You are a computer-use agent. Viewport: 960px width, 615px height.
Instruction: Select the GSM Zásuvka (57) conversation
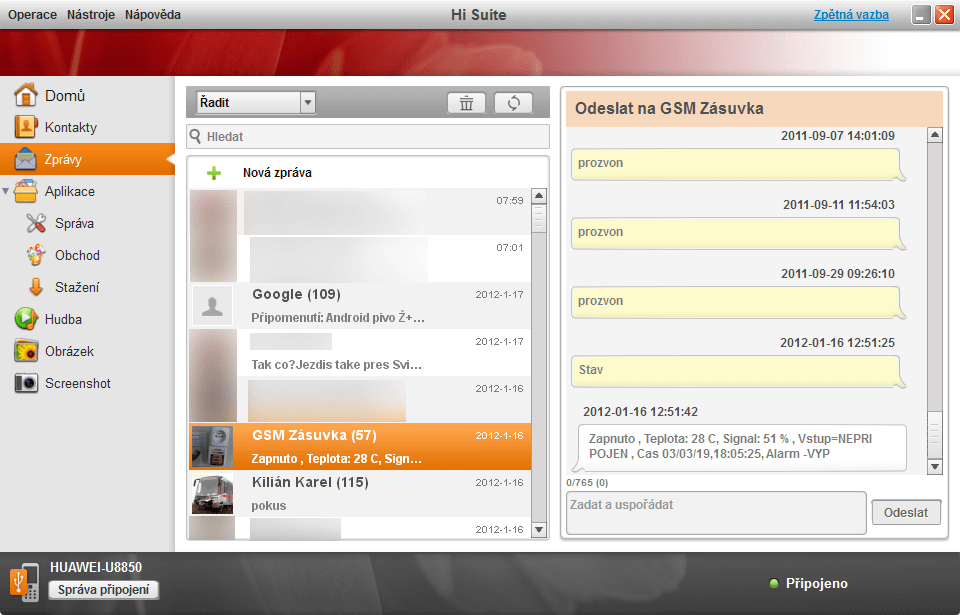coord(360,447)
